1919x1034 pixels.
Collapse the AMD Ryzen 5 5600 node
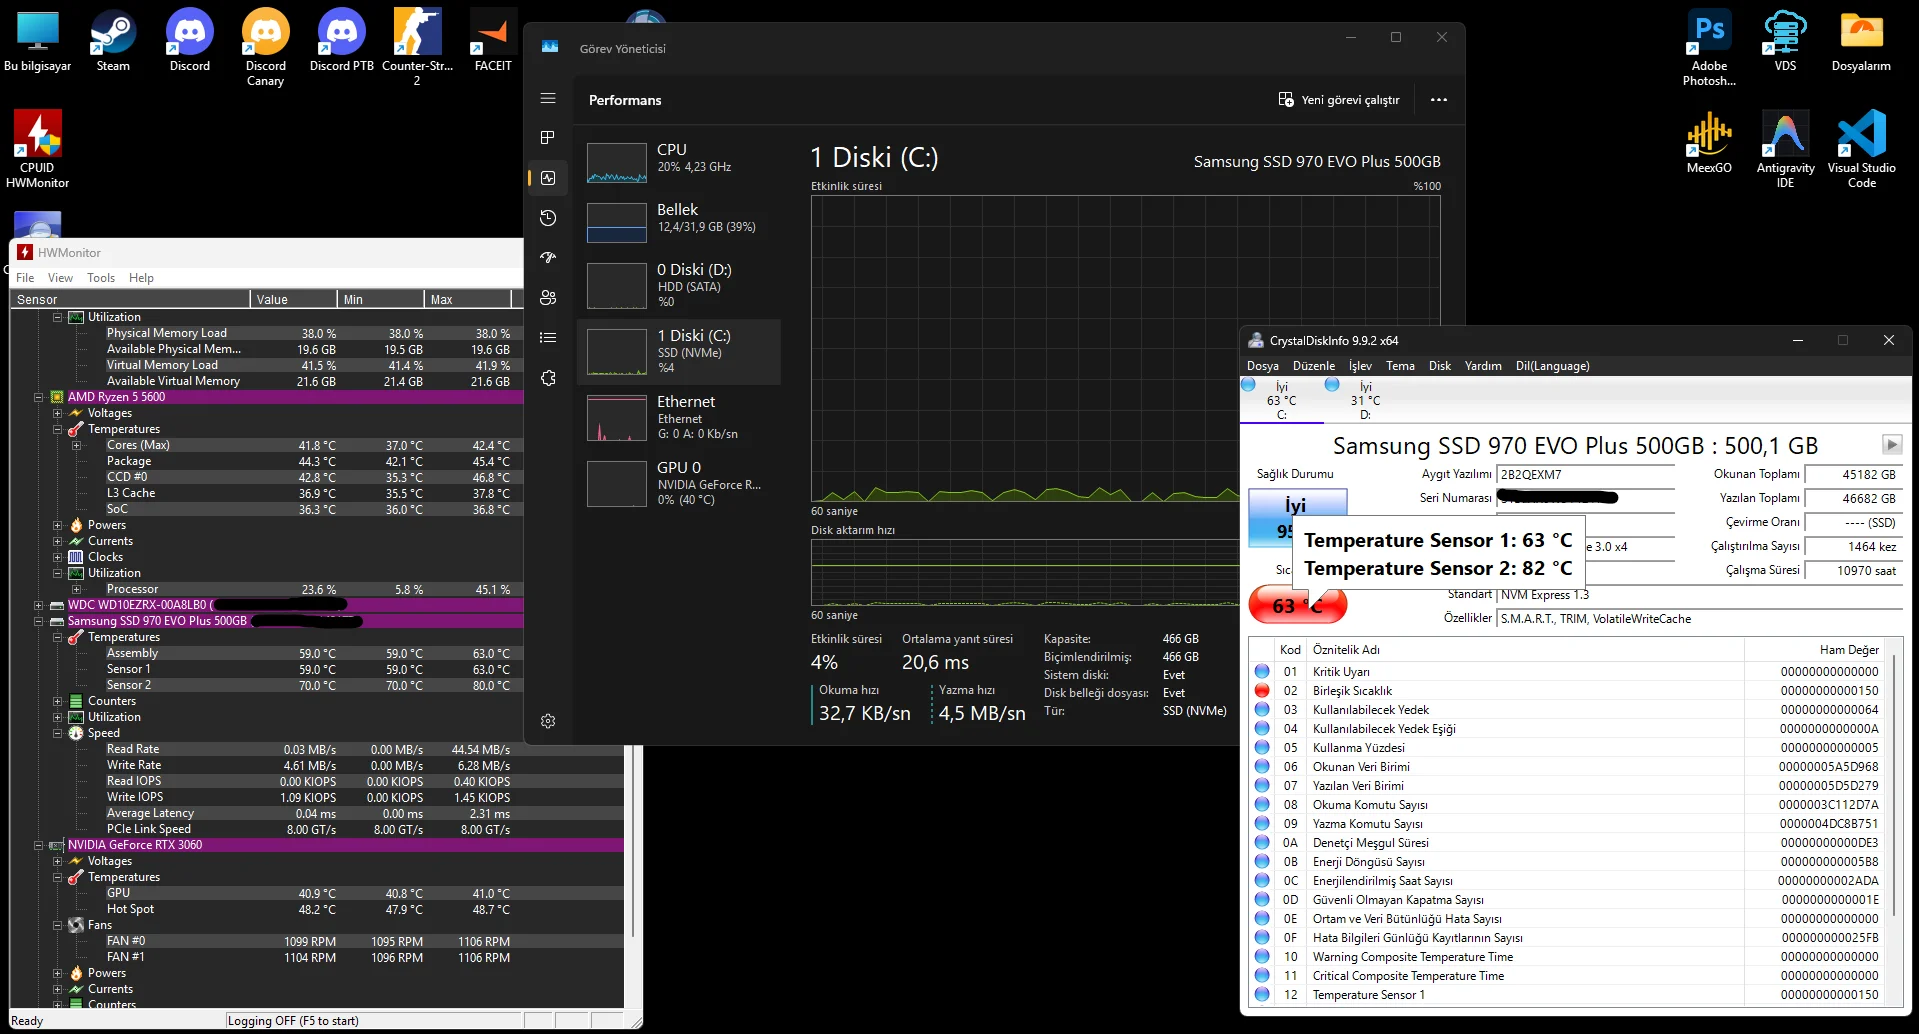[38, 397]
